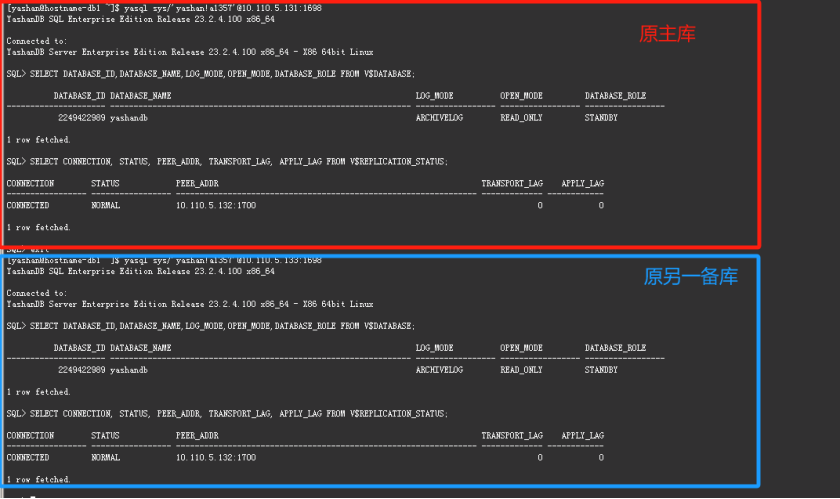Click the V$DATABASE SELECT query in the upper session

[x=222, y=74]
